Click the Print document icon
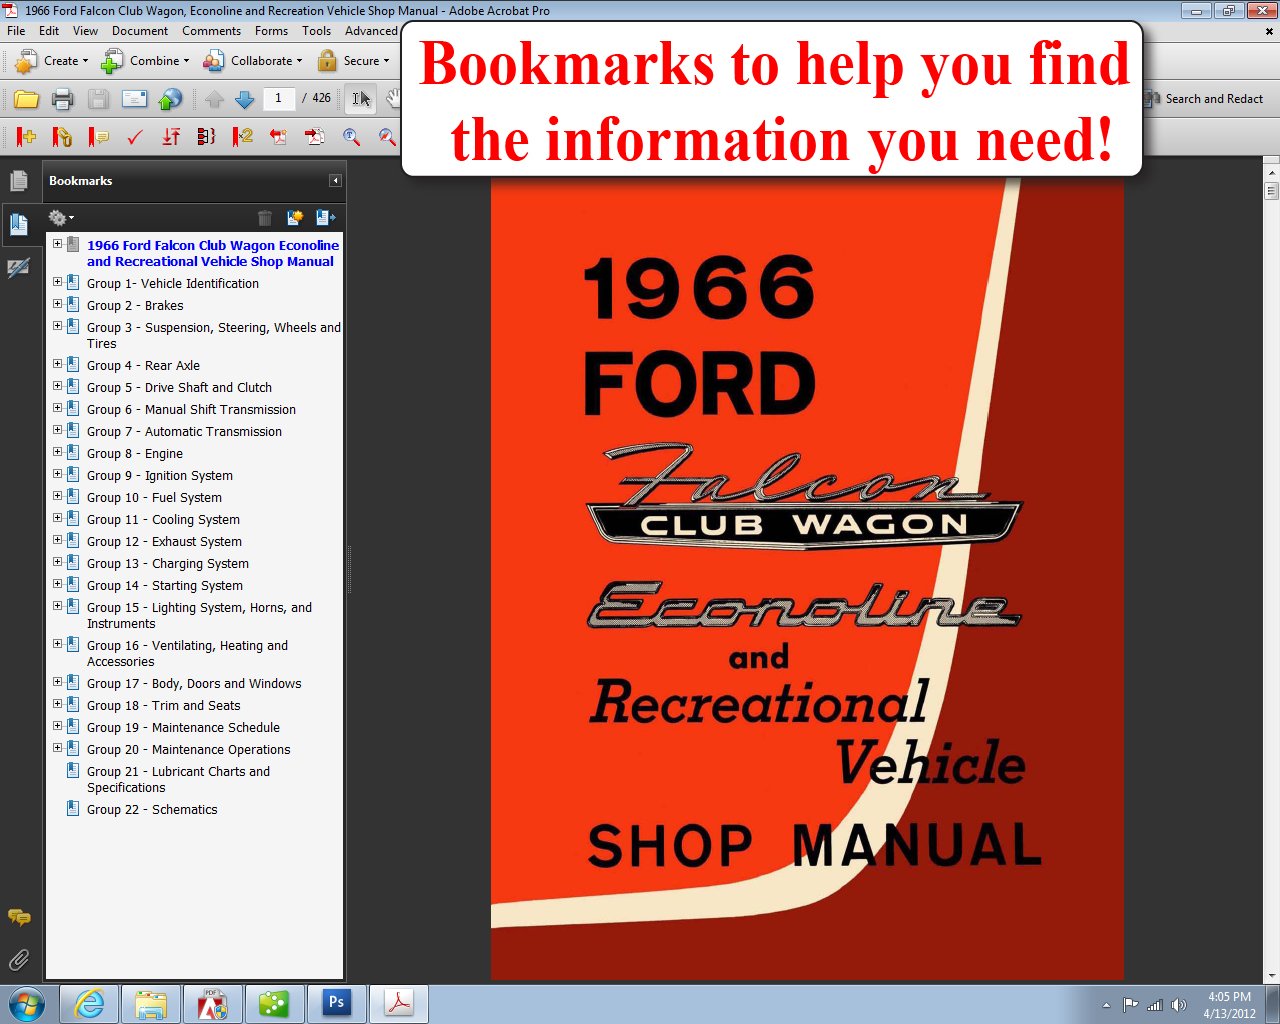This screenshot has width=1280, height=1024. [62, 98]
